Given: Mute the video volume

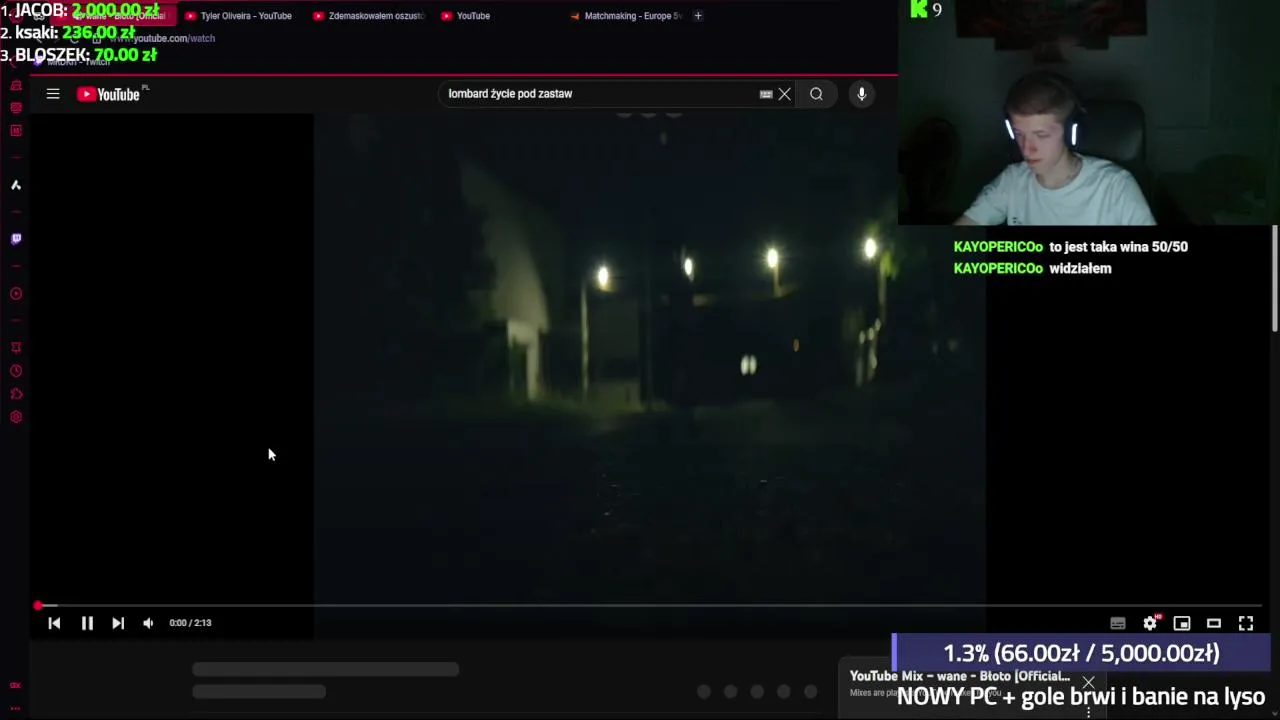Looking at the screenshot, I should [148, 623].
